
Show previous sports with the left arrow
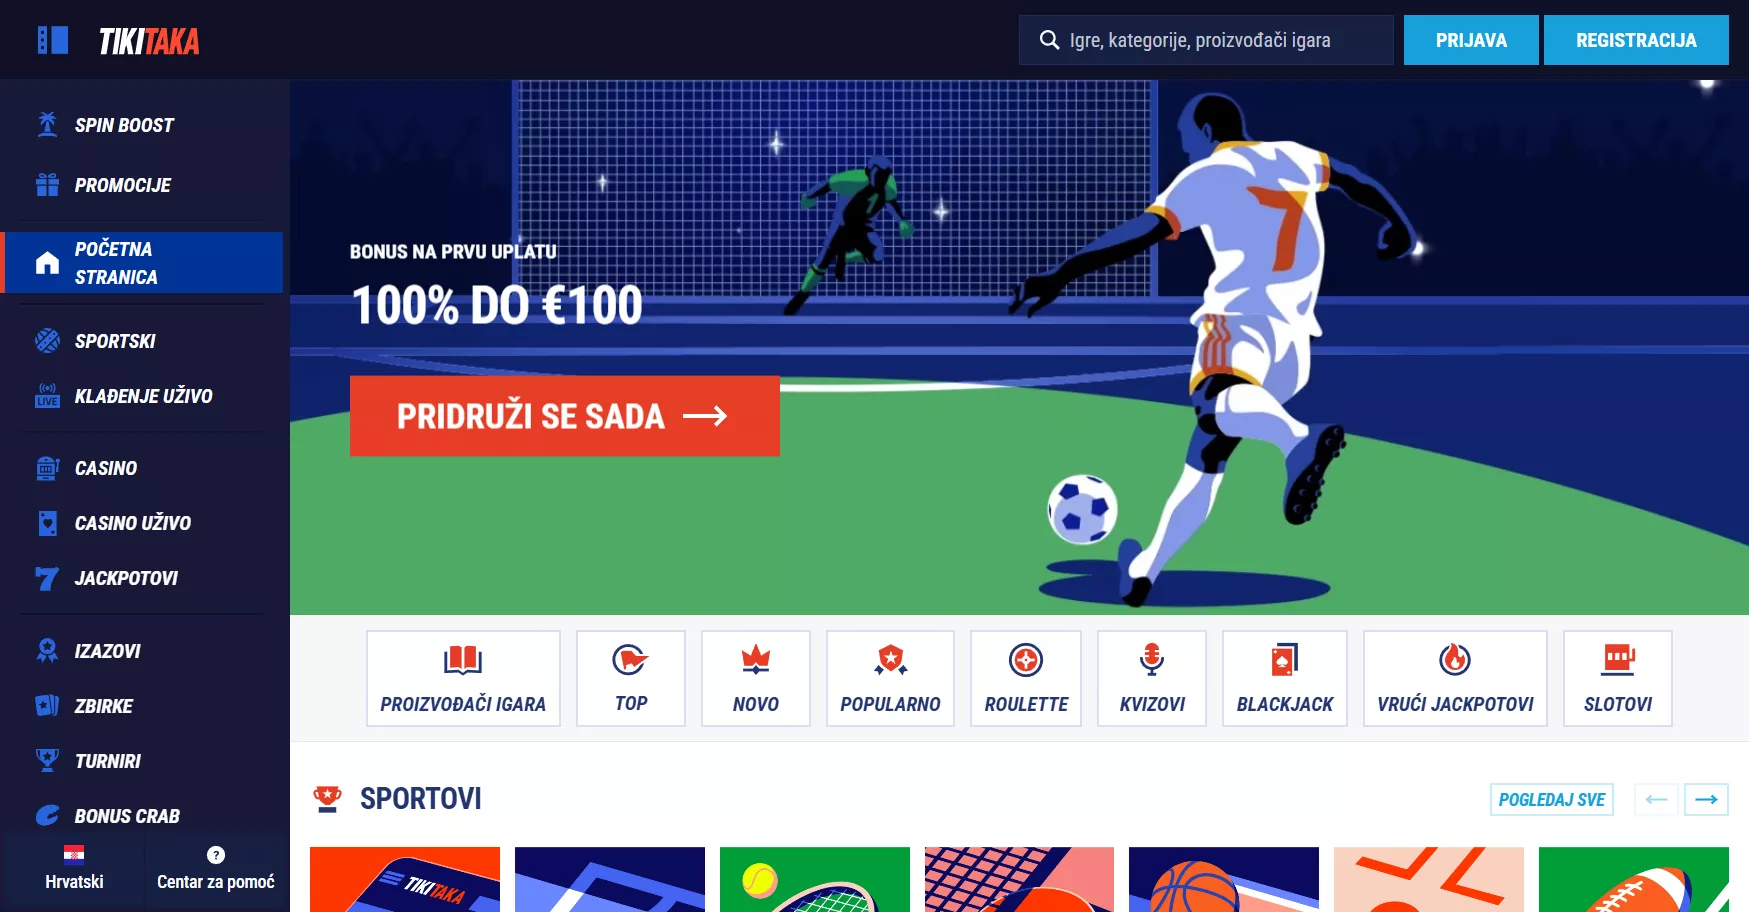pyautogui.click(x=1656, y=799)
